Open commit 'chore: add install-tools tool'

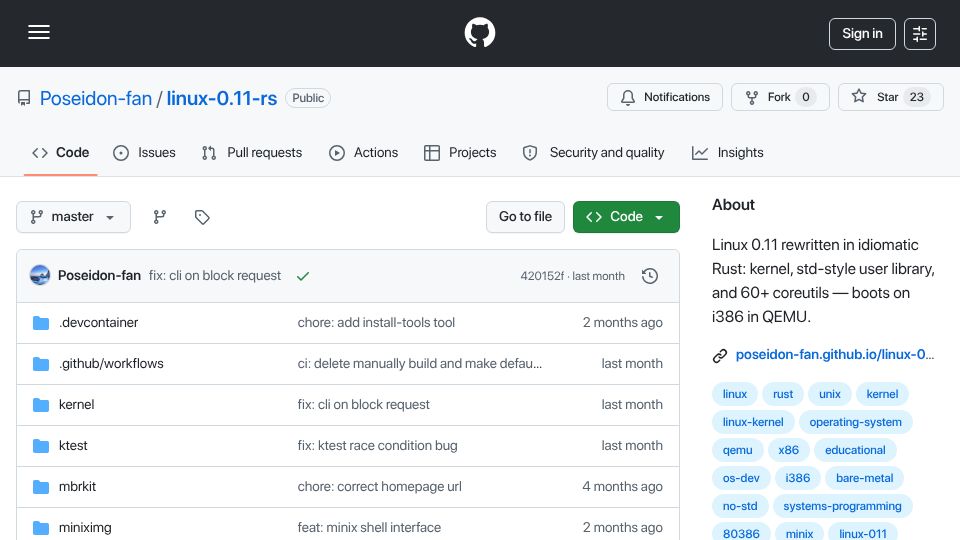[376, 323]
